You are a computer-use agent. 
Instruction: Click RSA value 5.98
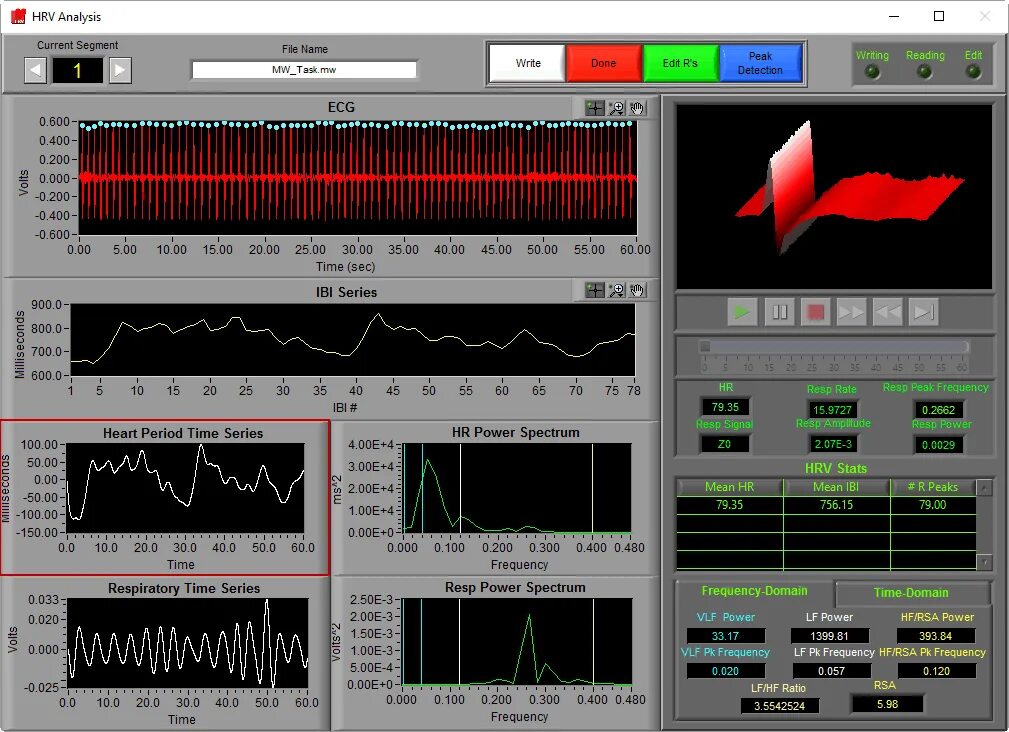(887, 704)
